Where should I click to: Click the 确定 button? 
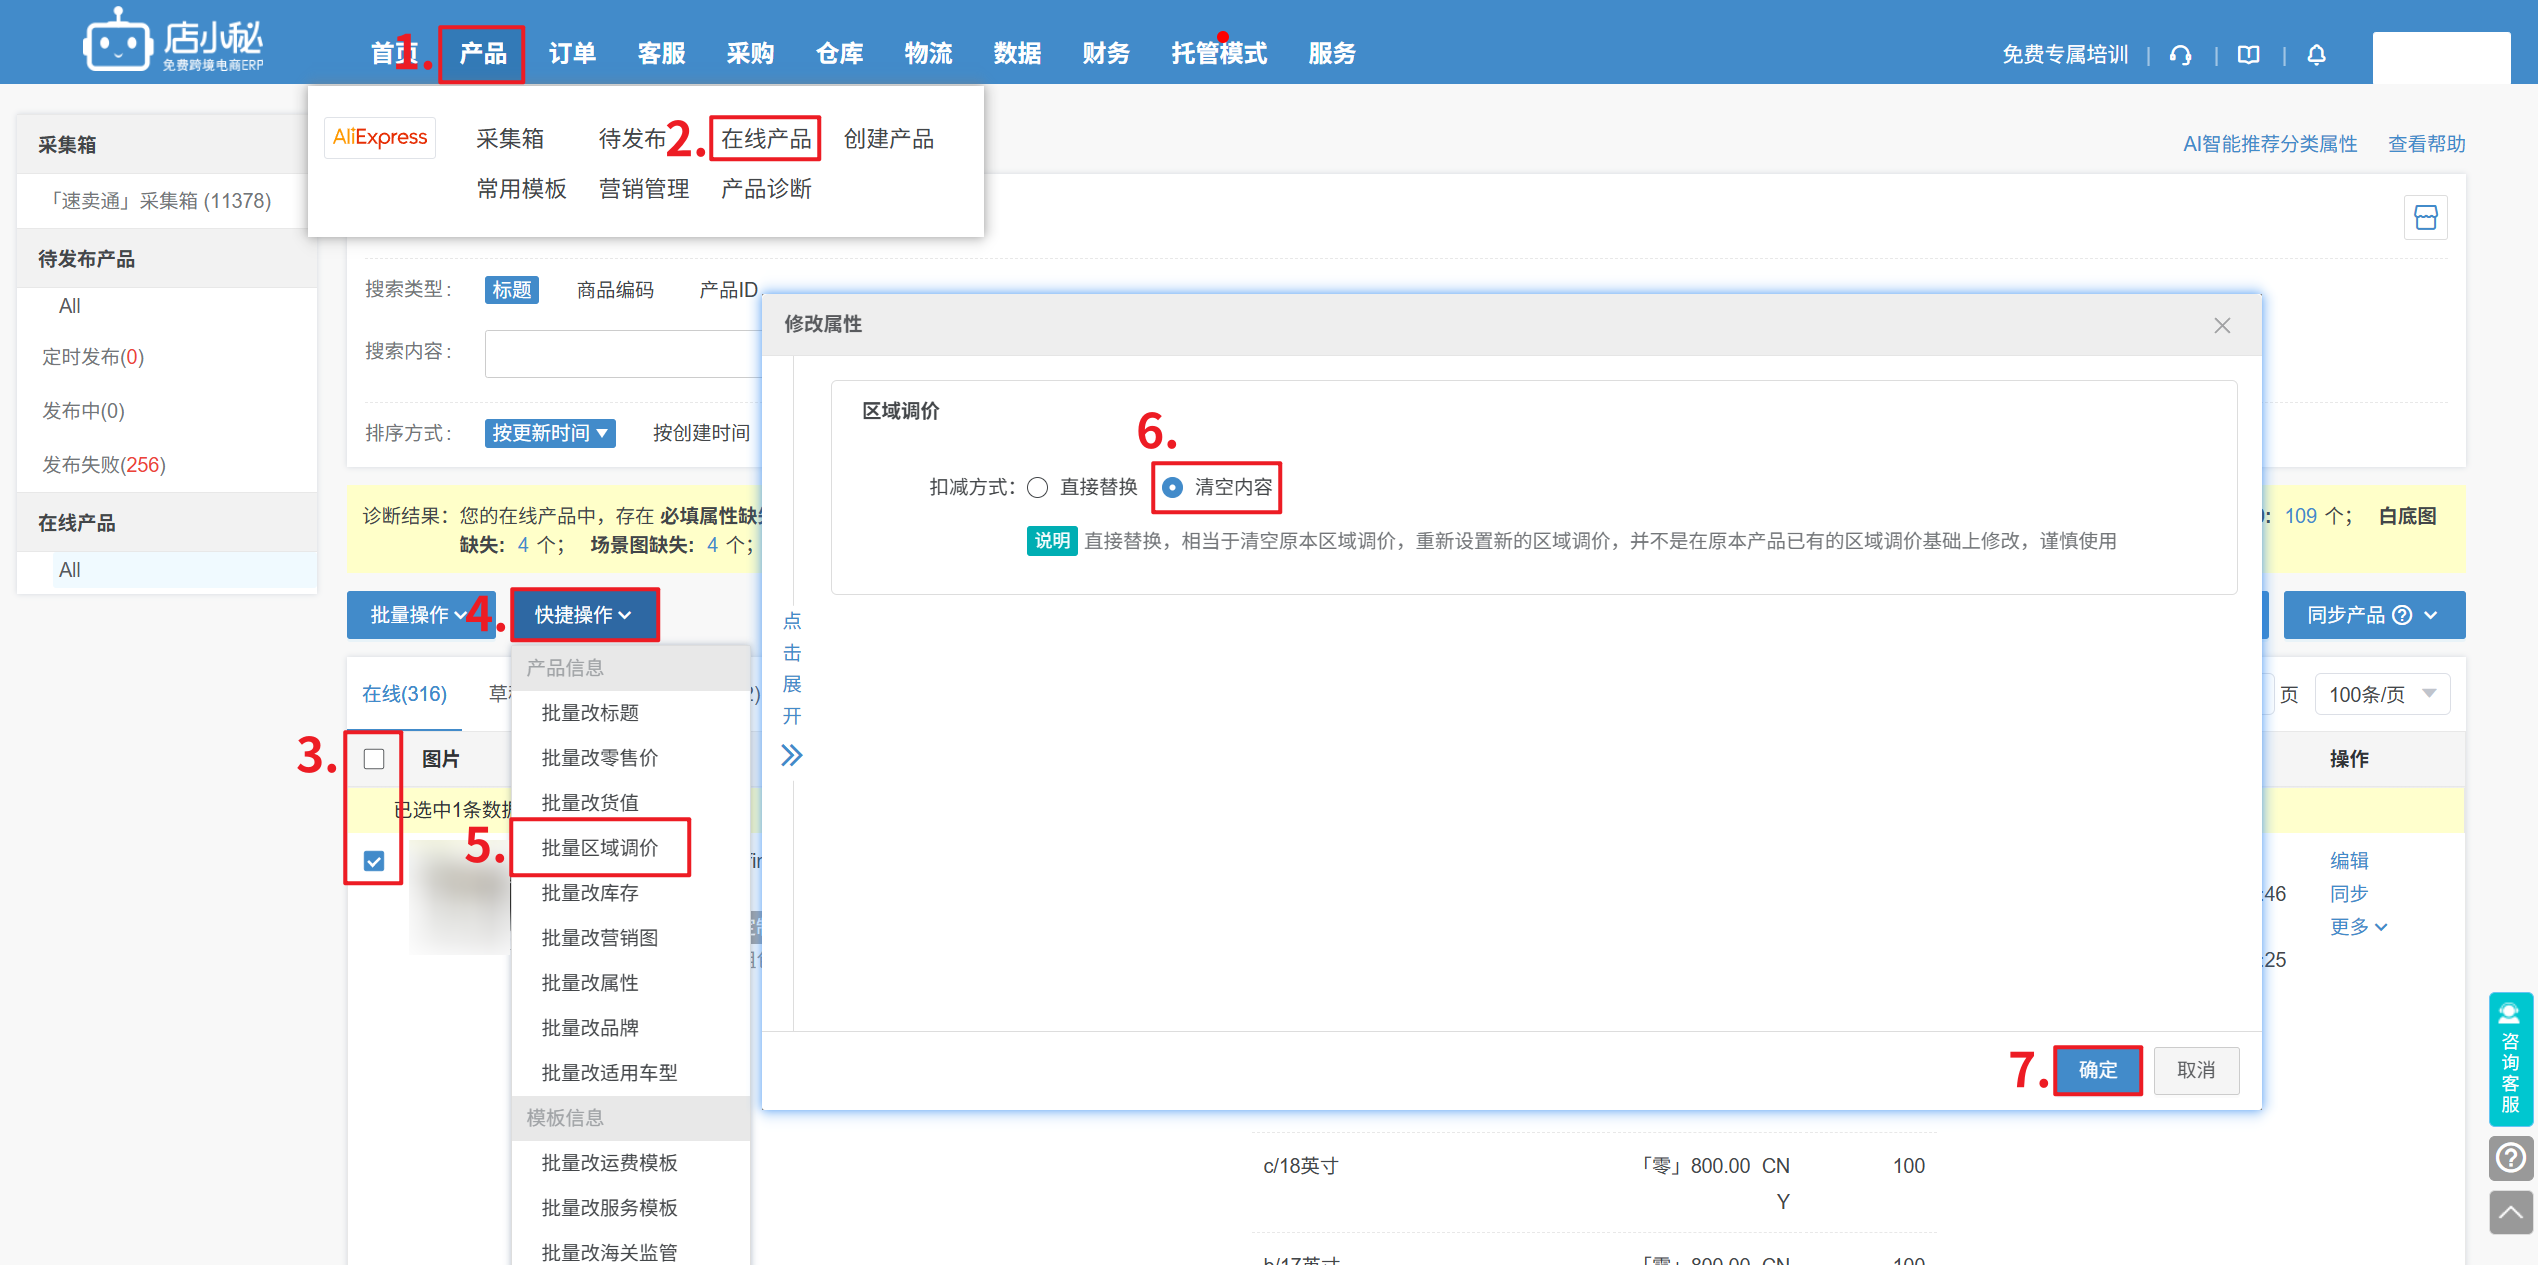click(x=2097, y=1070)
